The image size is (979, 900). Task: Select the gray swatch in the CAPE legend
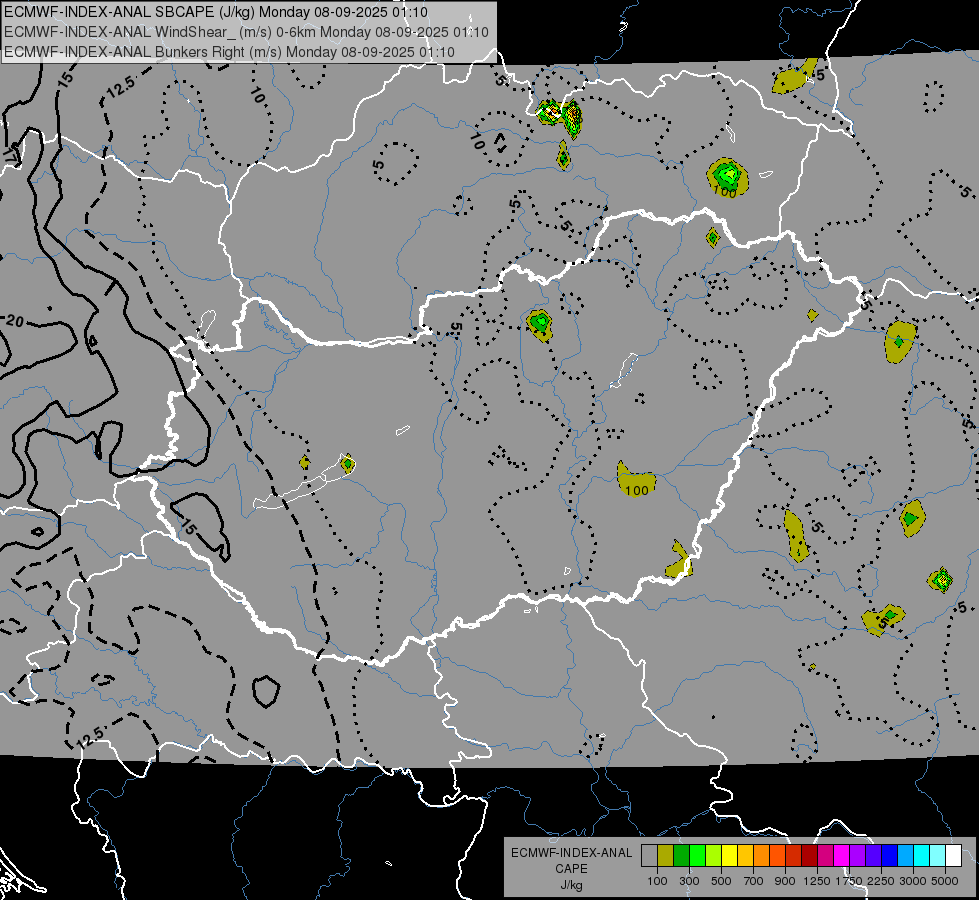pyautogui.click(x=649, y=855)
